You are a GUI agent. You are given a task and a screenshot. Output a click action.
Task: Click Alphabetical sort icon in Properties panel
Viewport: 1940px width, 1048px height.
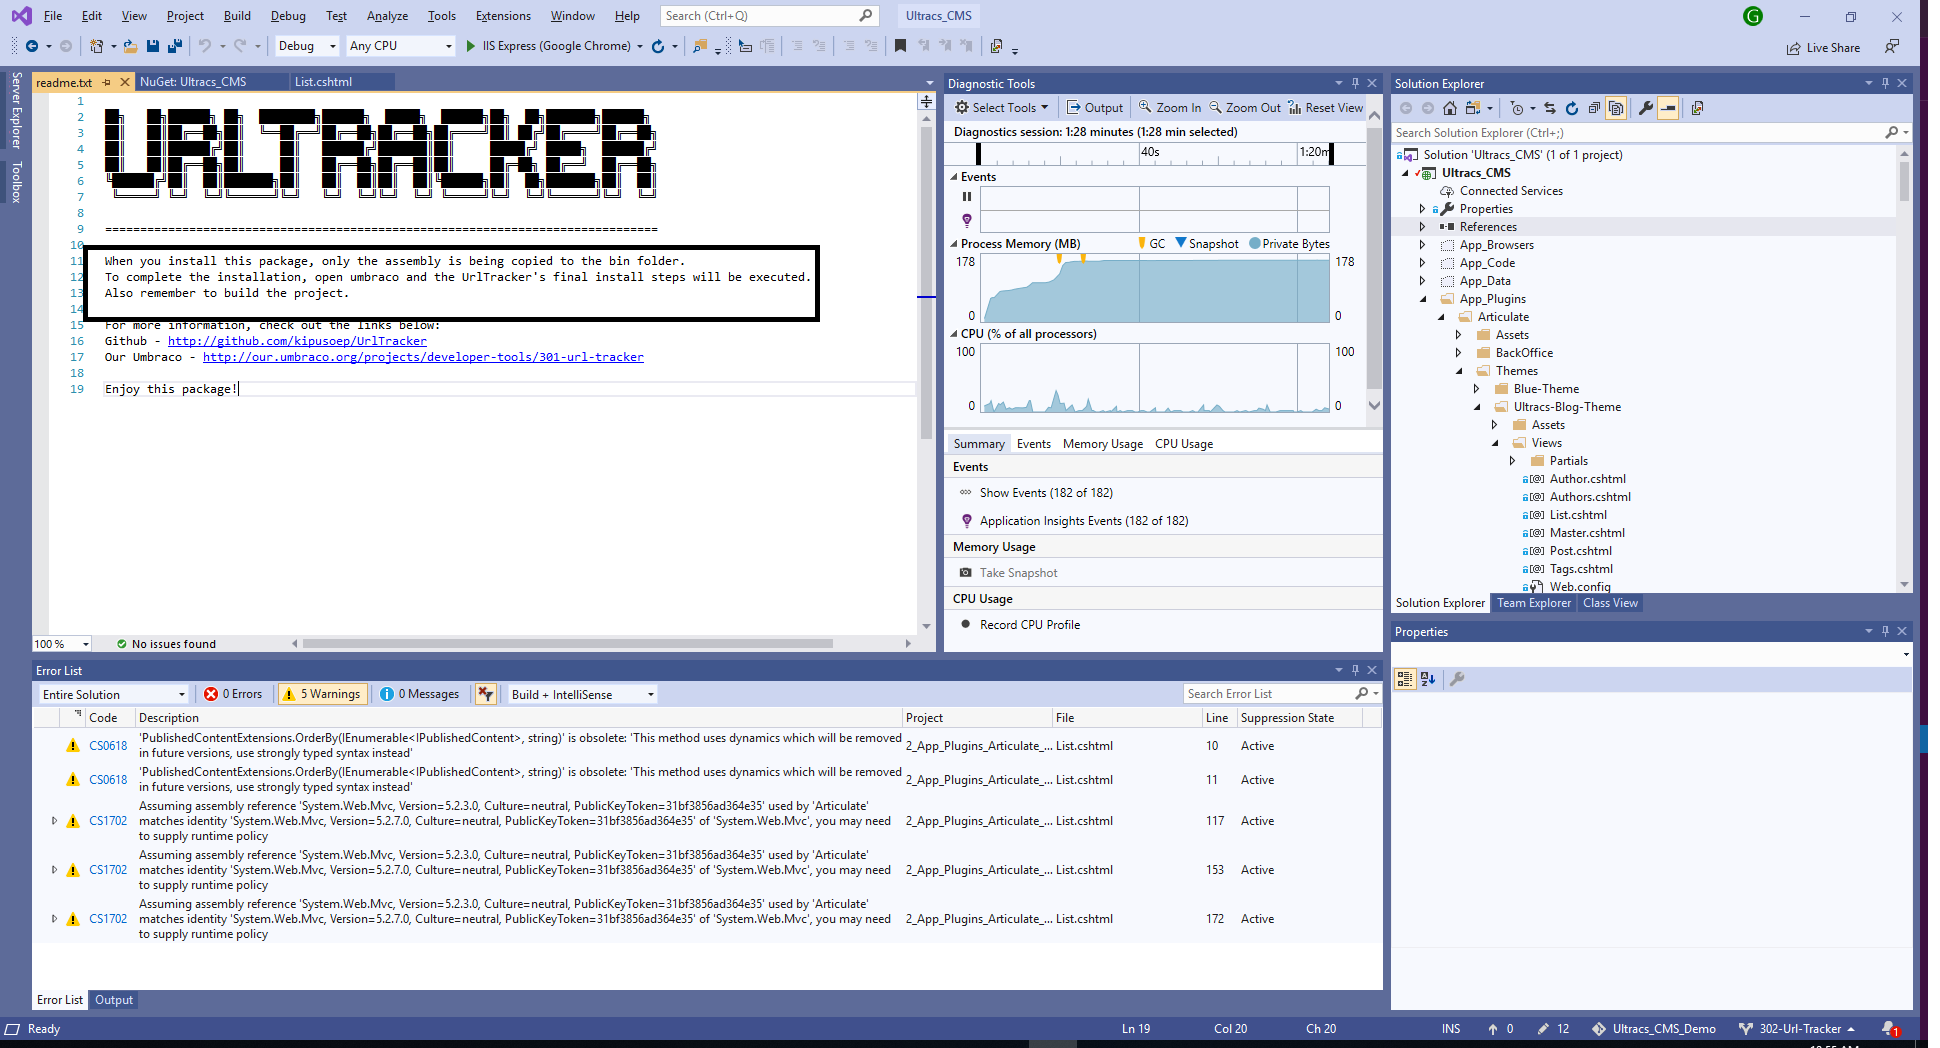(x=1428, y=679)
